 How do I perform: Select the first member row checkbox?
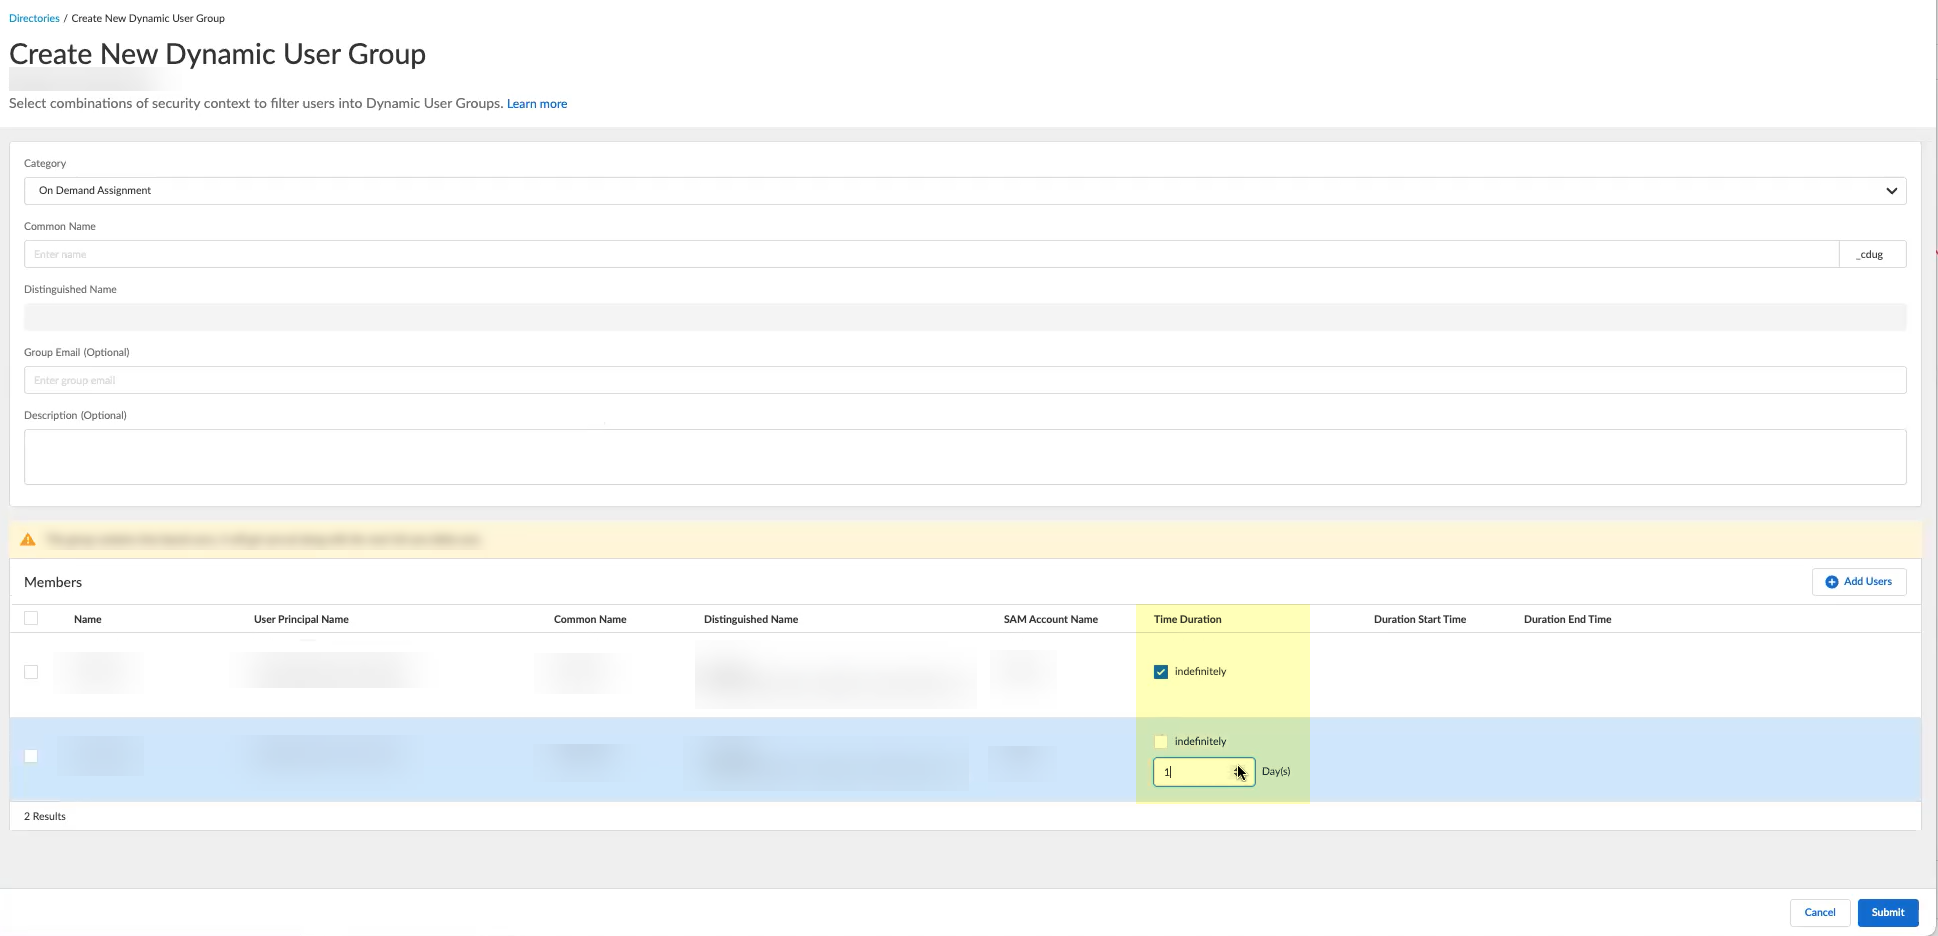coord(31,672)
